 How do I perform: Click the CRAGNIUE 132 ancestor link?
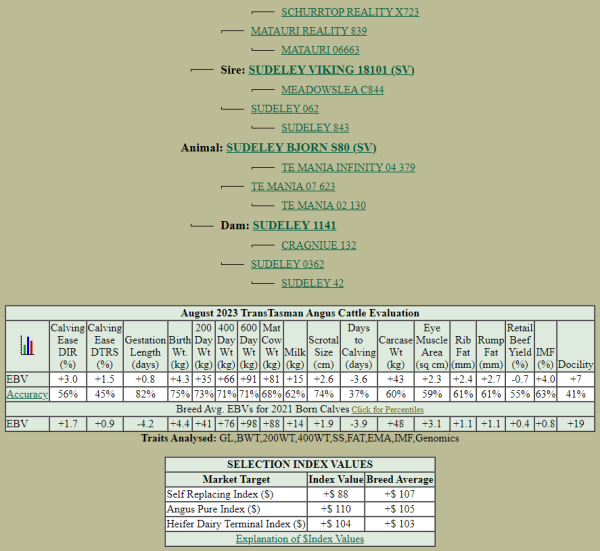pyautogui.click(x=318, y=245)
